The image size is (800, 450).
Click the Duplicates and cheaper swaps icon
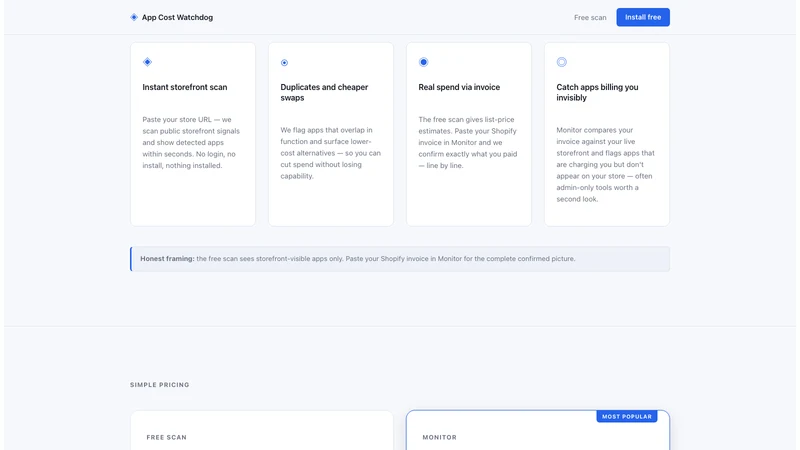tap(285, 63)
